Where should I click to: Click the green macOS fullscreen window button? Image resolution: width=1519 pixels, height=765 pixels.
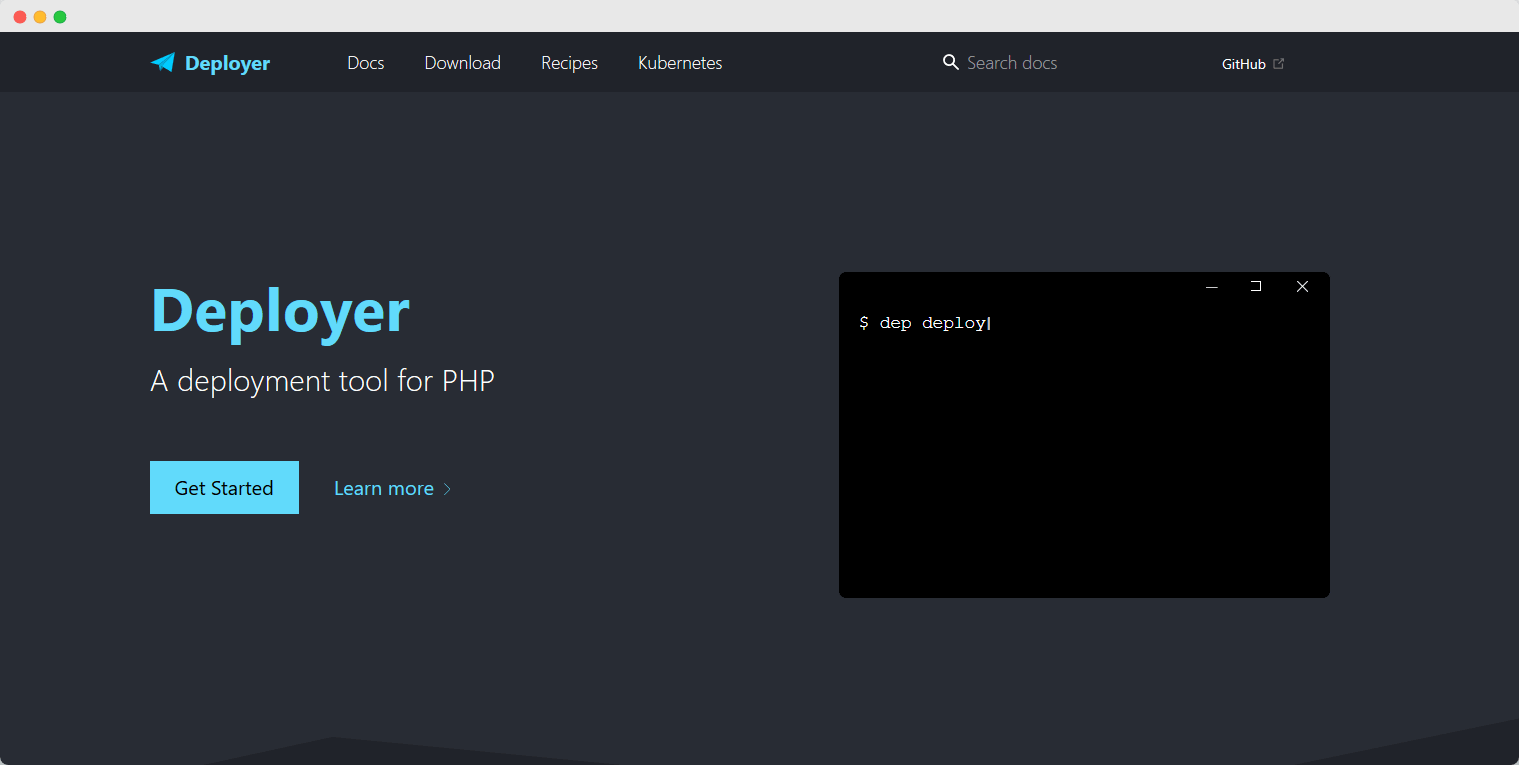coord(60,17)
